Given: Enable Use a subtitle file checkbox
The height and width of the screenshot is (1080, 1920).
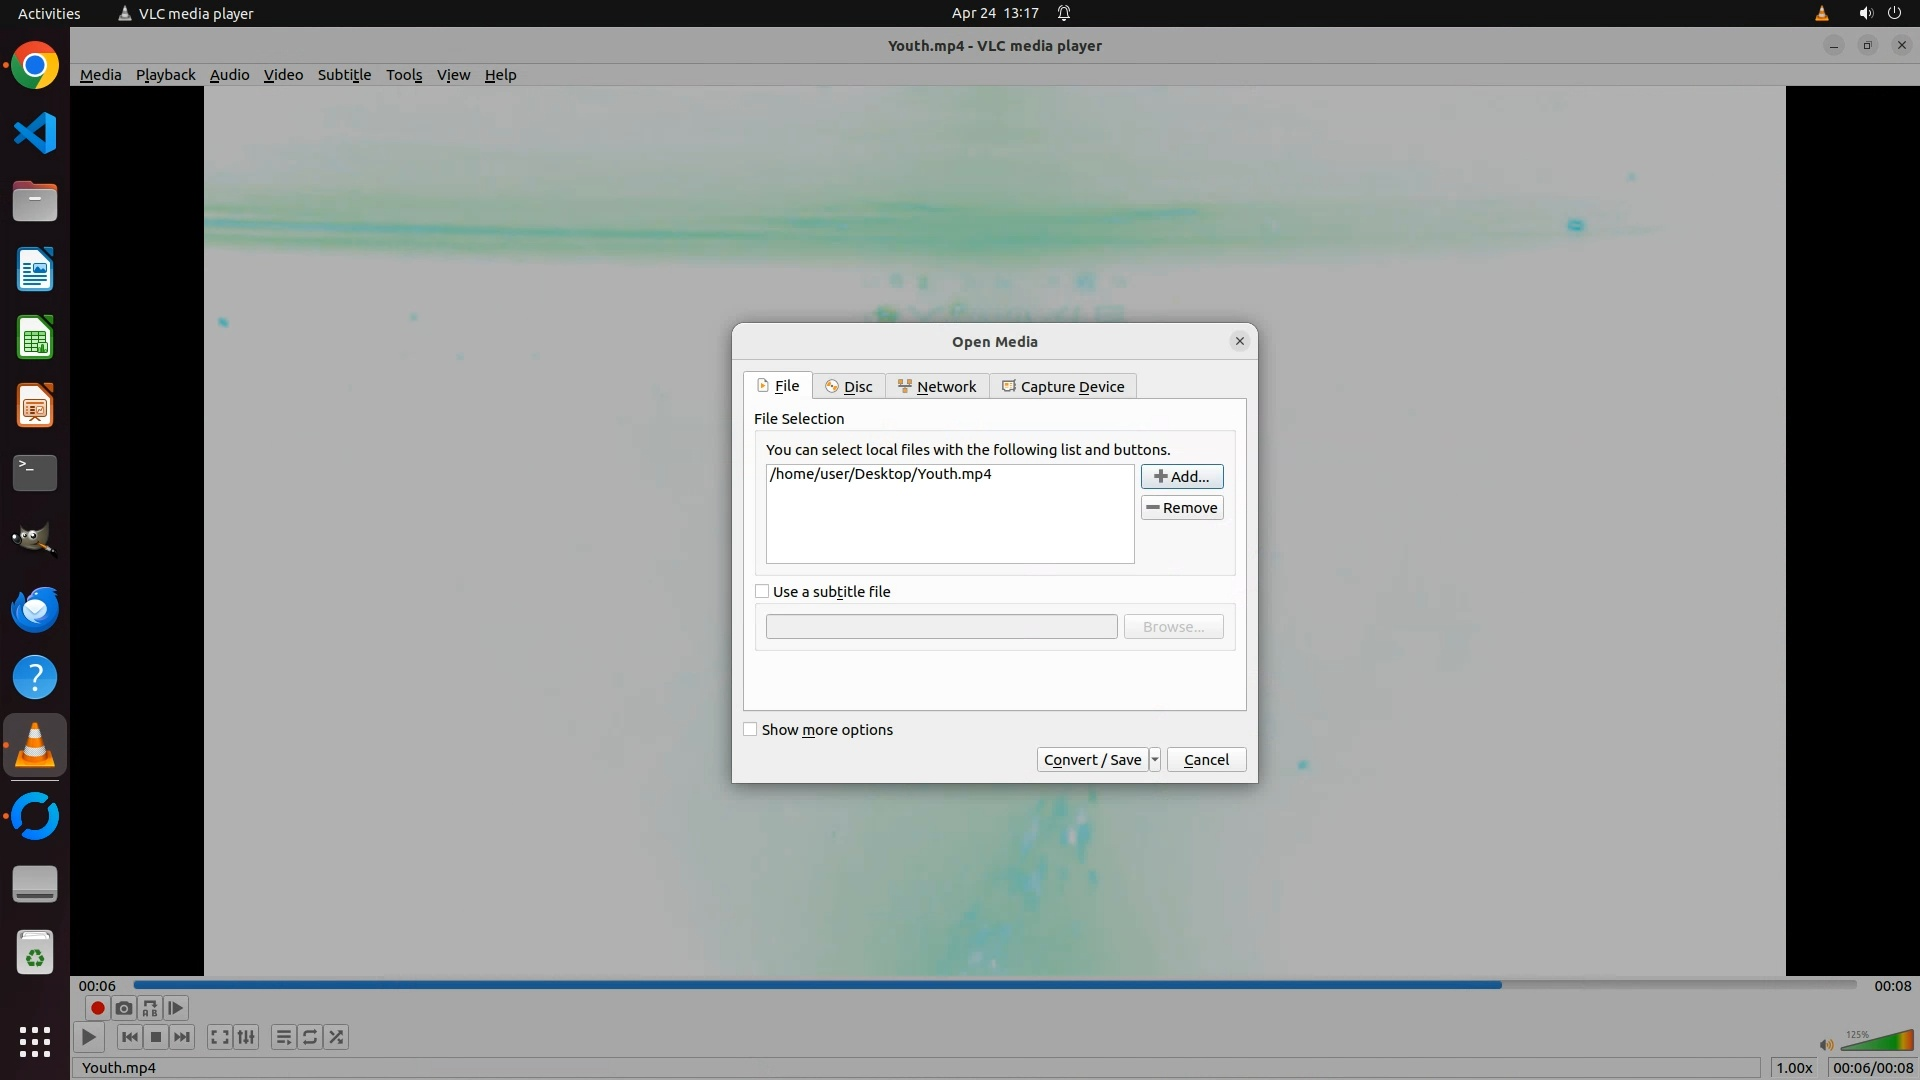Looking at the screenshot, I should pyautogui.click(x=762, y=592).
